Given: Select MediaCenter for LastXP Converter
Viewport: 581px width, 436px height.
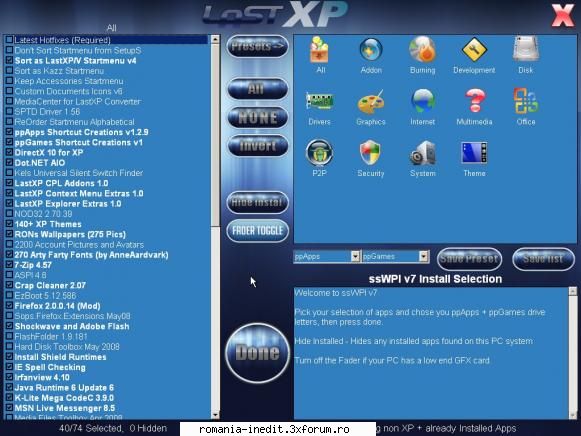Looking at the screenshot, I should point(77,101).
